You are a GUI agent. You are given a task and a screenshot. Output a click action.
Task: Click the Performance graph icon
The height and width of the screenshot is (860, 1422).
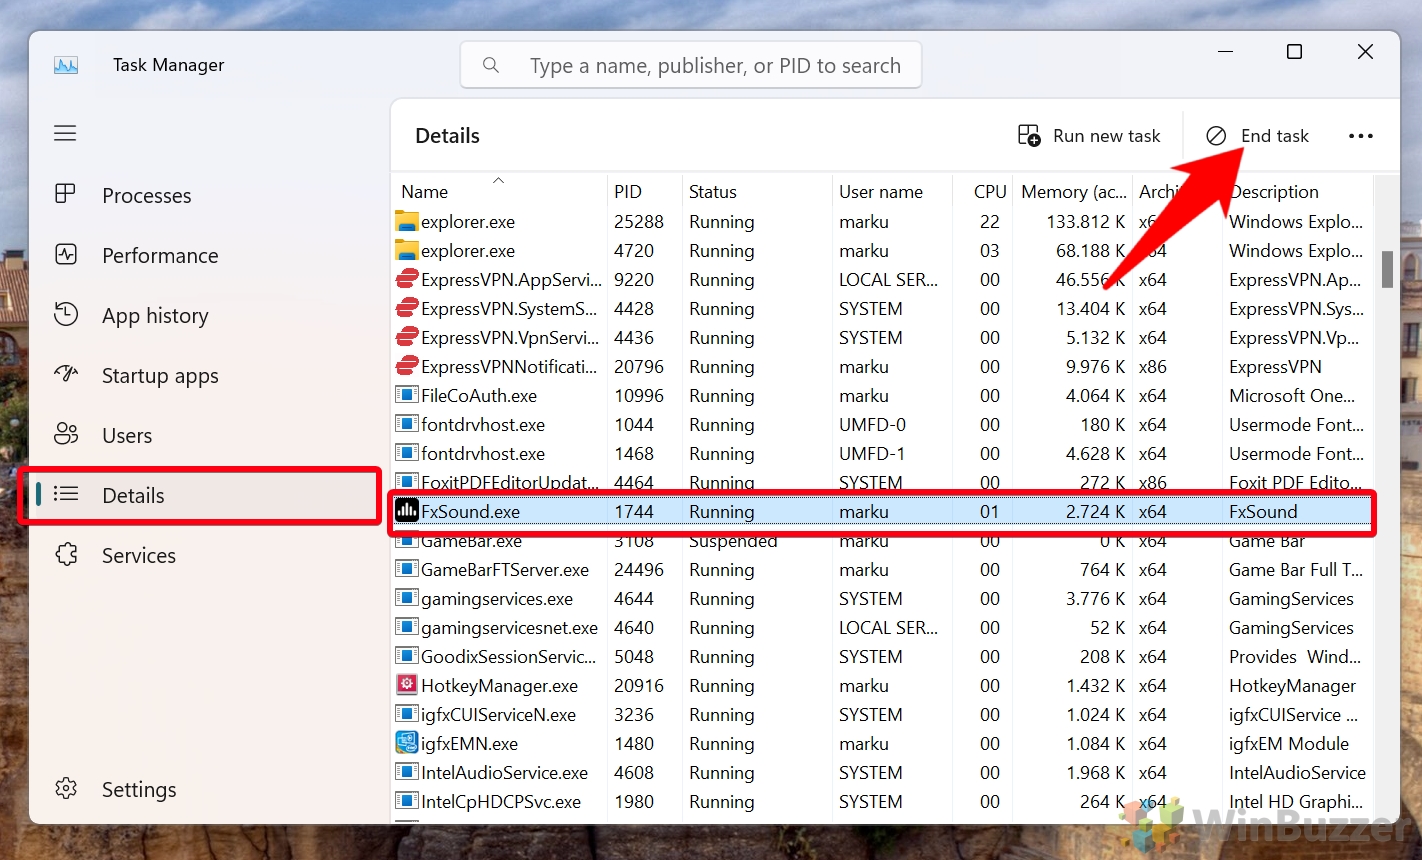pyautogui.click(x=66, y=254)
